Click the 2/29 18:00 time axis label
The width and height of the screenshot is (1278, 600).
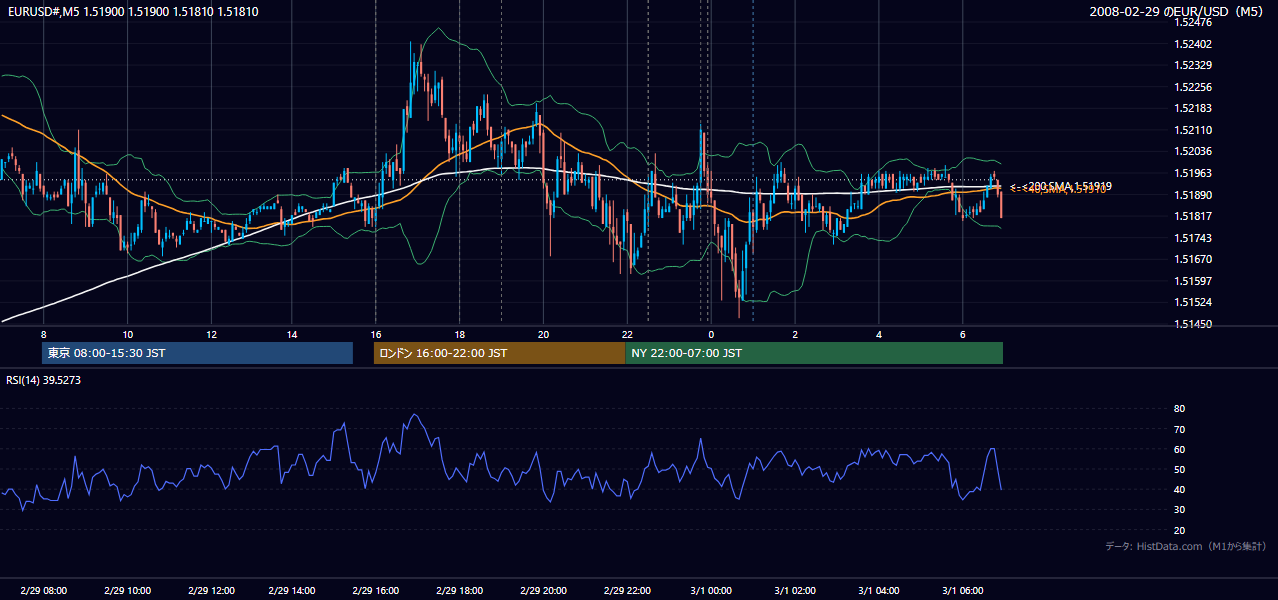pyautogui.click(x=460, y=590)
